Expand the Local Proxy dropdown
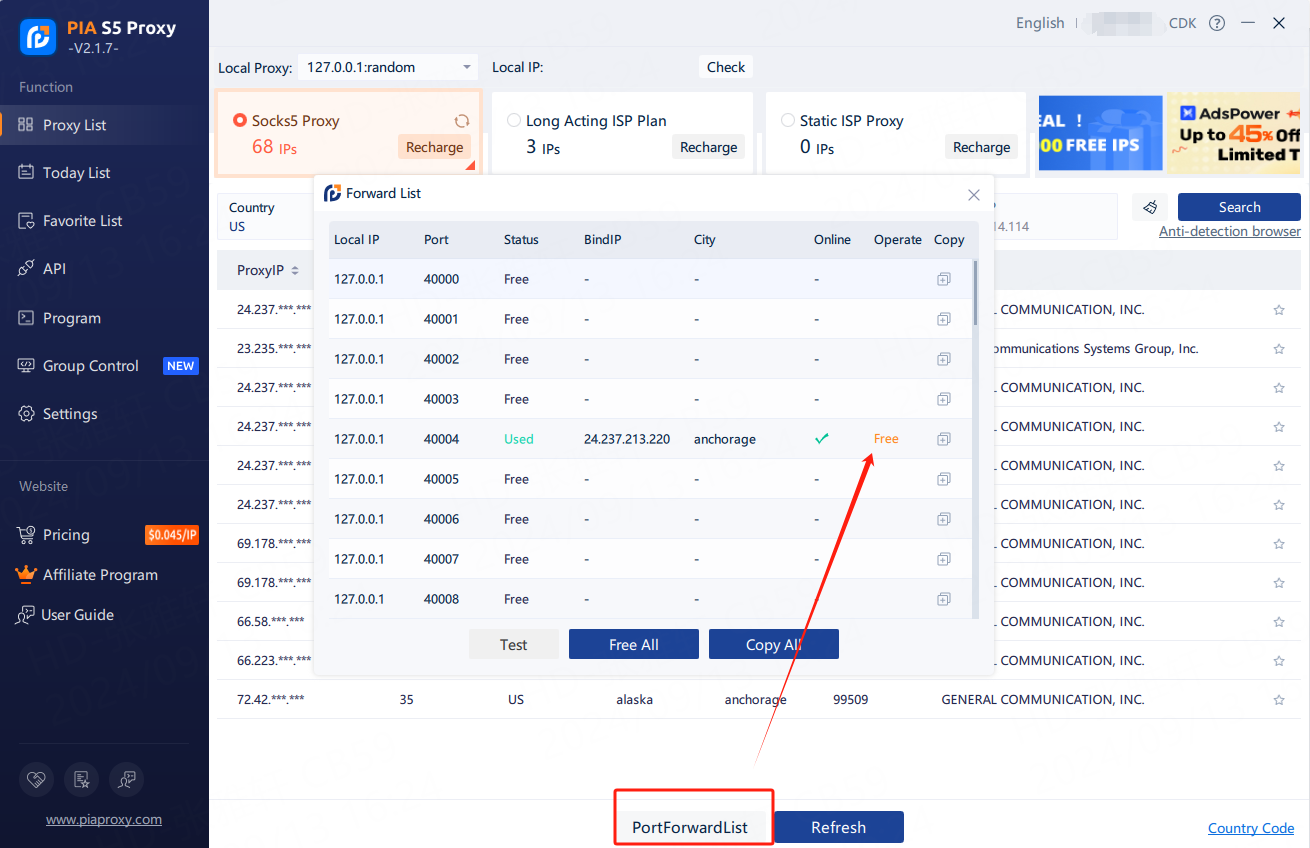This screenshot has width=1310, height=848. click(x=467, y=68)
